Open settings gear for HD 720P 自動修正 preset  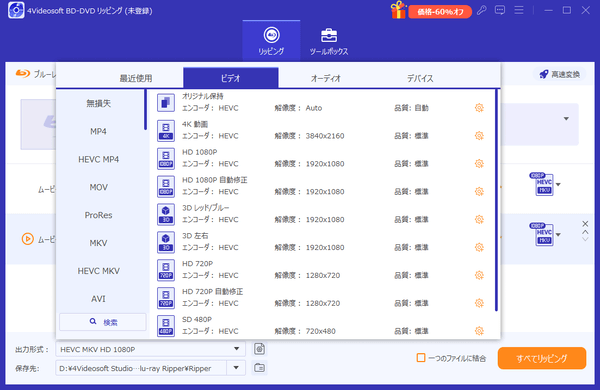(479, 303)
